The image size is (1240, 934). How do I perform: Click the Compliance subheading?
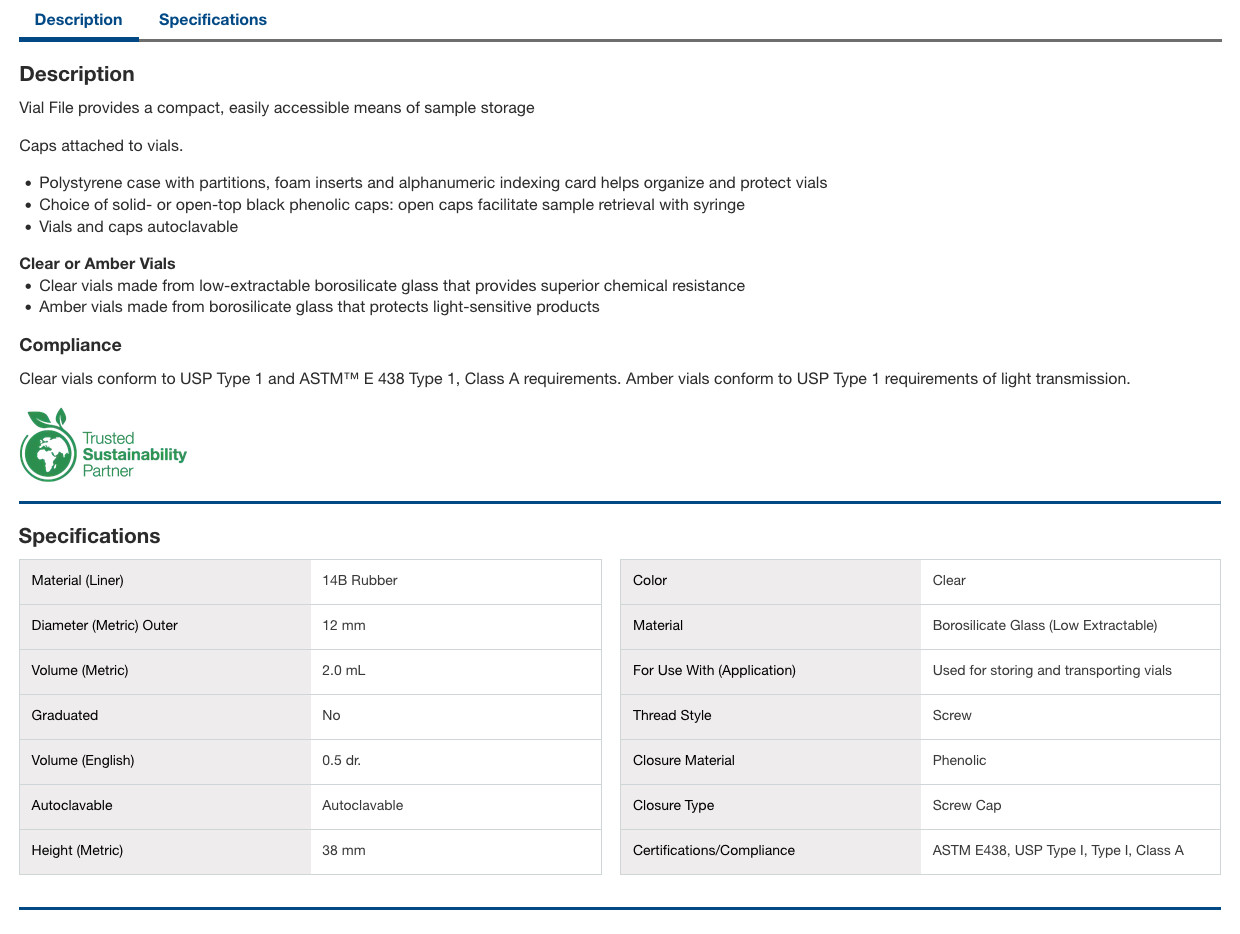click(x=70, y=345)
